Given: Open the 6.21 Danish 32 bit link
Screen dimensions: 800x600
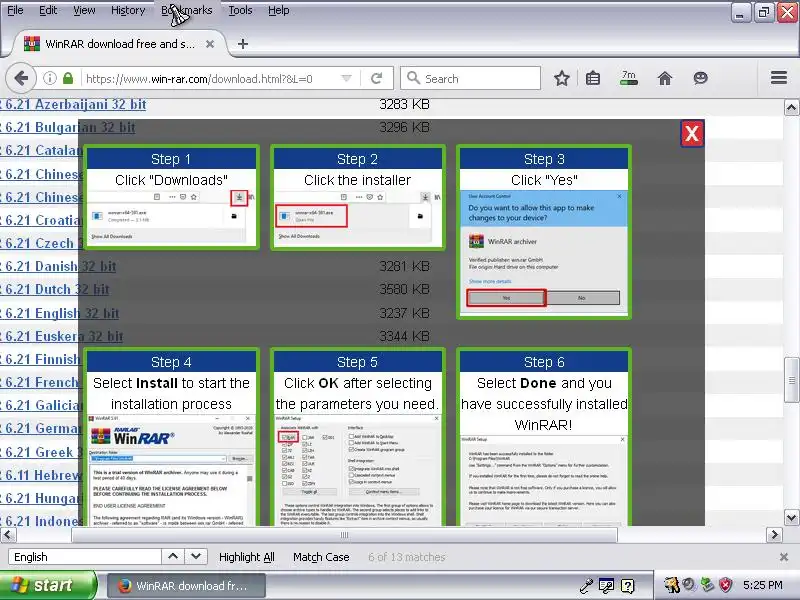Looking at the screenshot, I should point(58,266).
